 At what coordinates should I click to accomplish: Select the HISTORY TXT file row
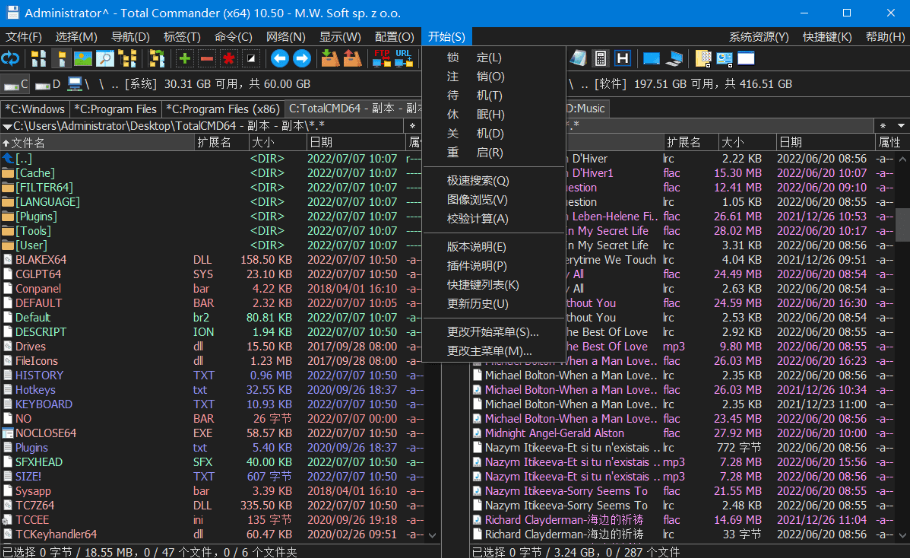coord(212,376)
